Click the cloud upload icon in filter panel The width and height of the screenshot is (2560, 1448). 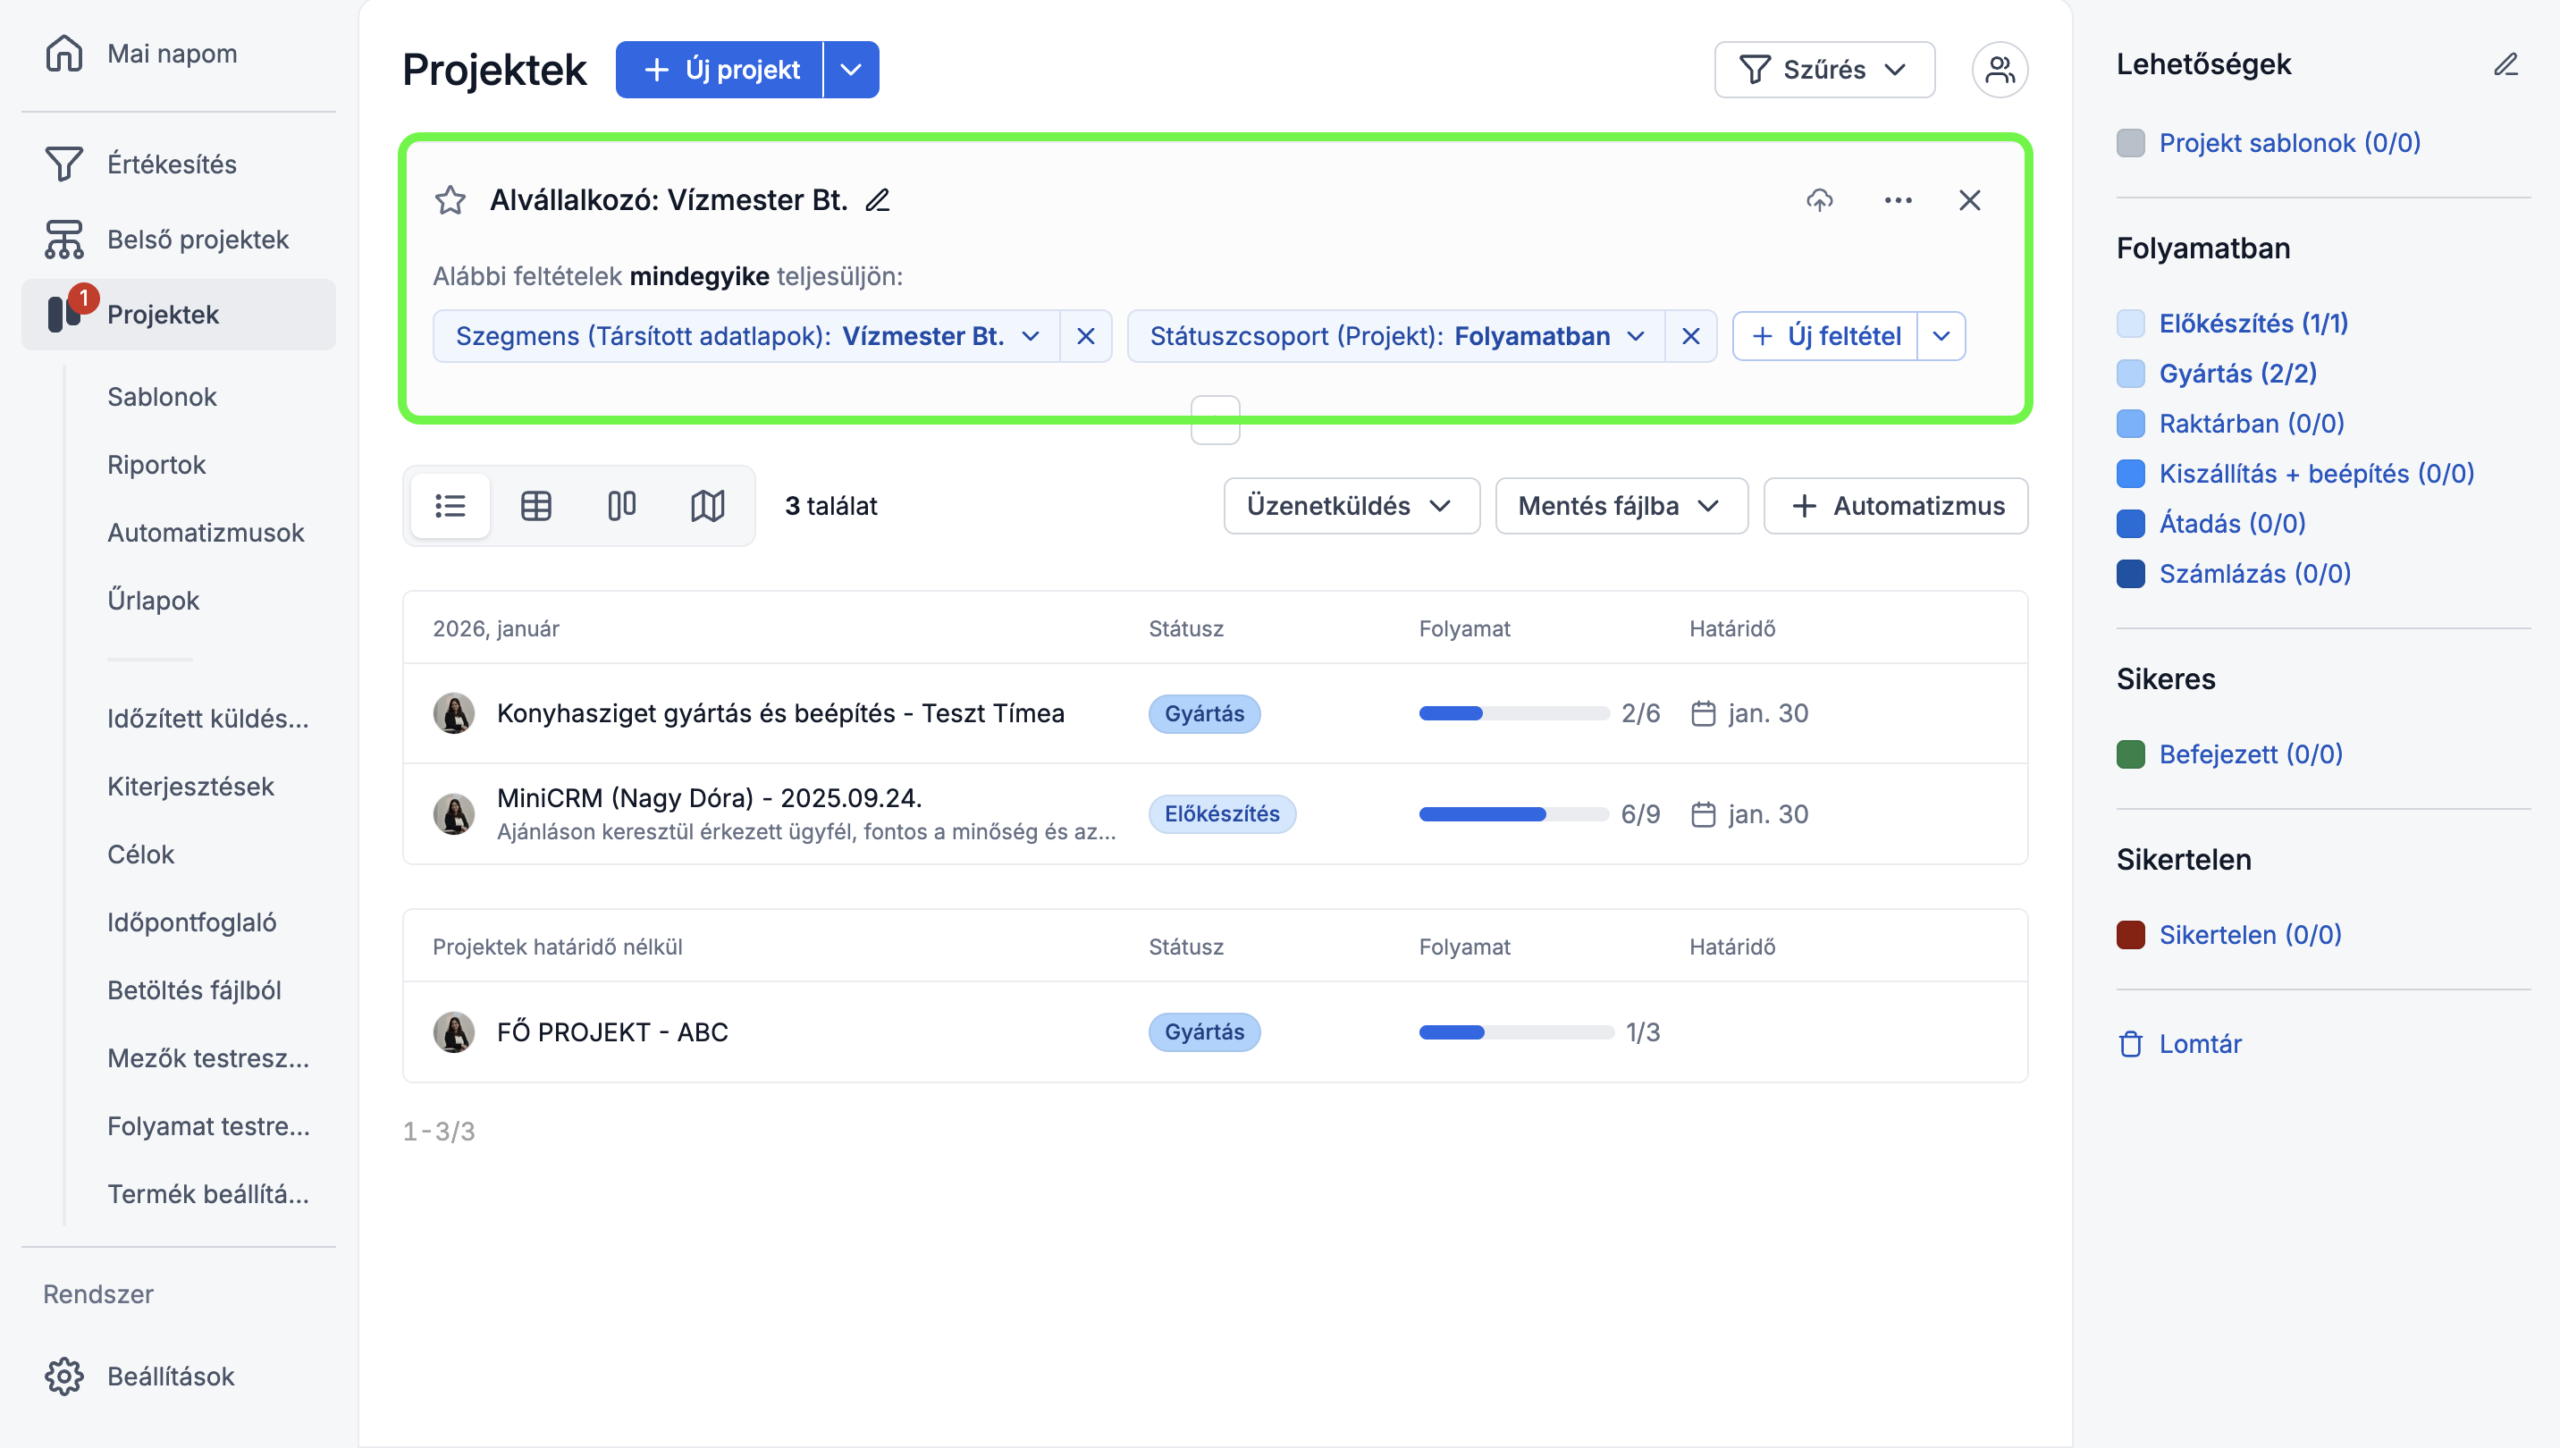(1819, 200)
